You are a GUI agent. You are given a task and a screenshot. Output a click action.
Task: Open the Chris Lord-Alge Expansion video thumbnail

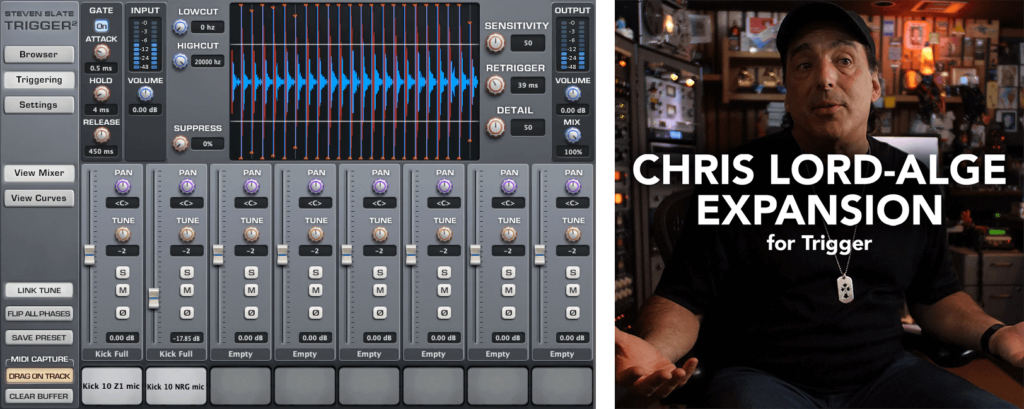(820, 204)
